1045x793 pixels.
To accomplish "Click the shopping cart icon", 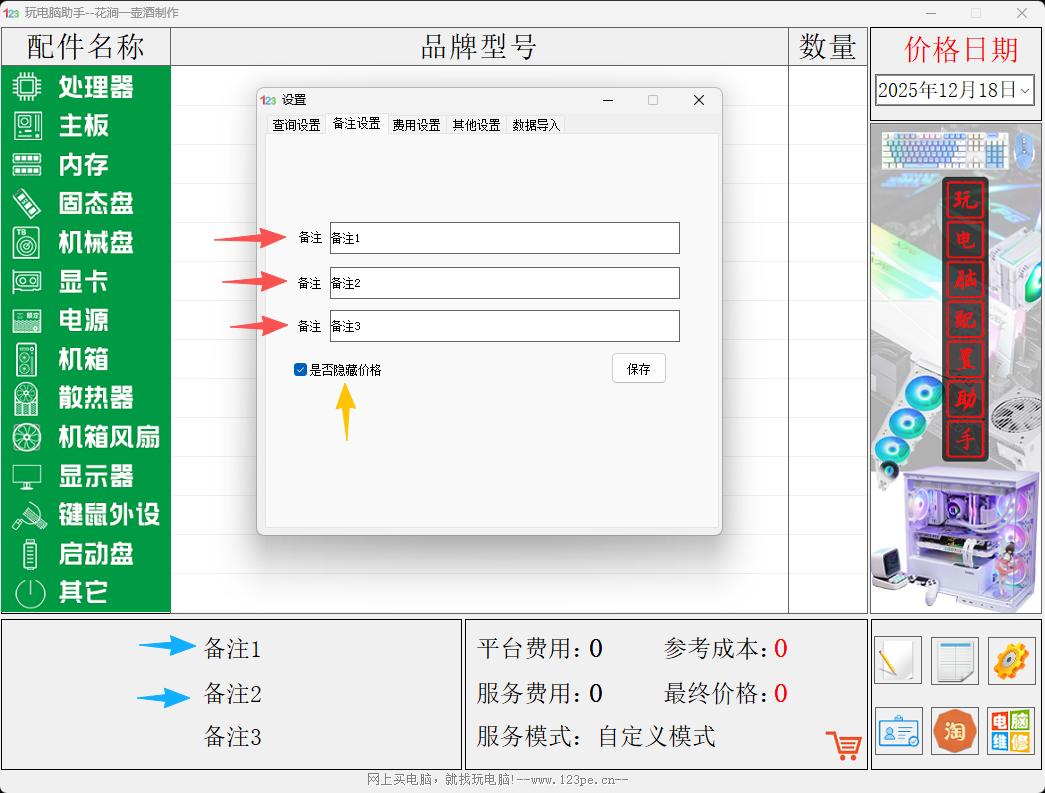I will click(842, 744).
